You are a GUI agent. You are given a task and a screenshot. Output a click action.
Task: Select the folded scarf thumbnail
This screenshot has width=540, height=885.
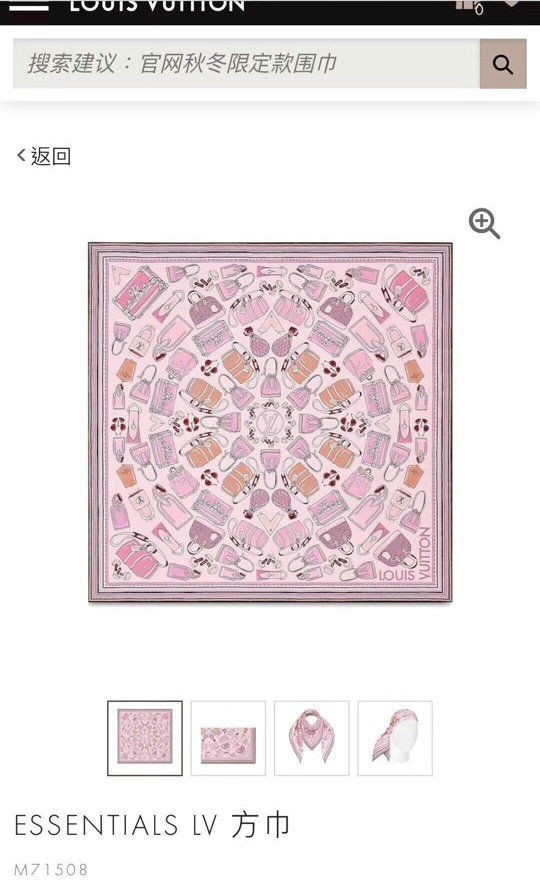(228, 738)
